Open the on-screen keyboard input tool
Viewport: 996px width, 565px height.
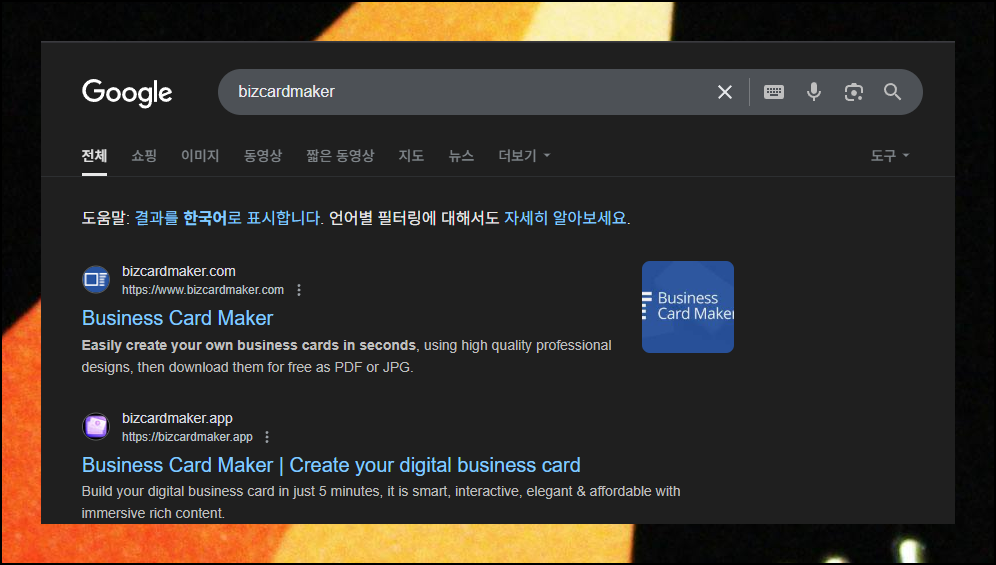774,92
